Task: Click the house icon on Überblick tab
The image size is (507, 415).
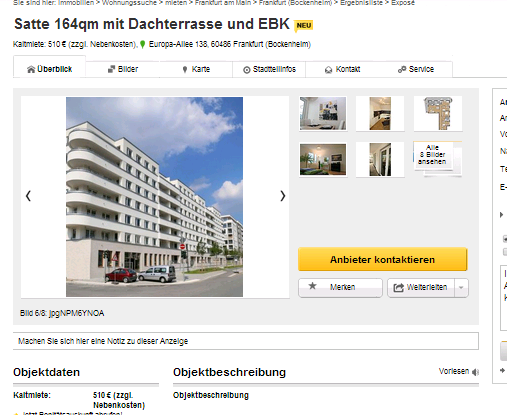Action: click(31, 69)
